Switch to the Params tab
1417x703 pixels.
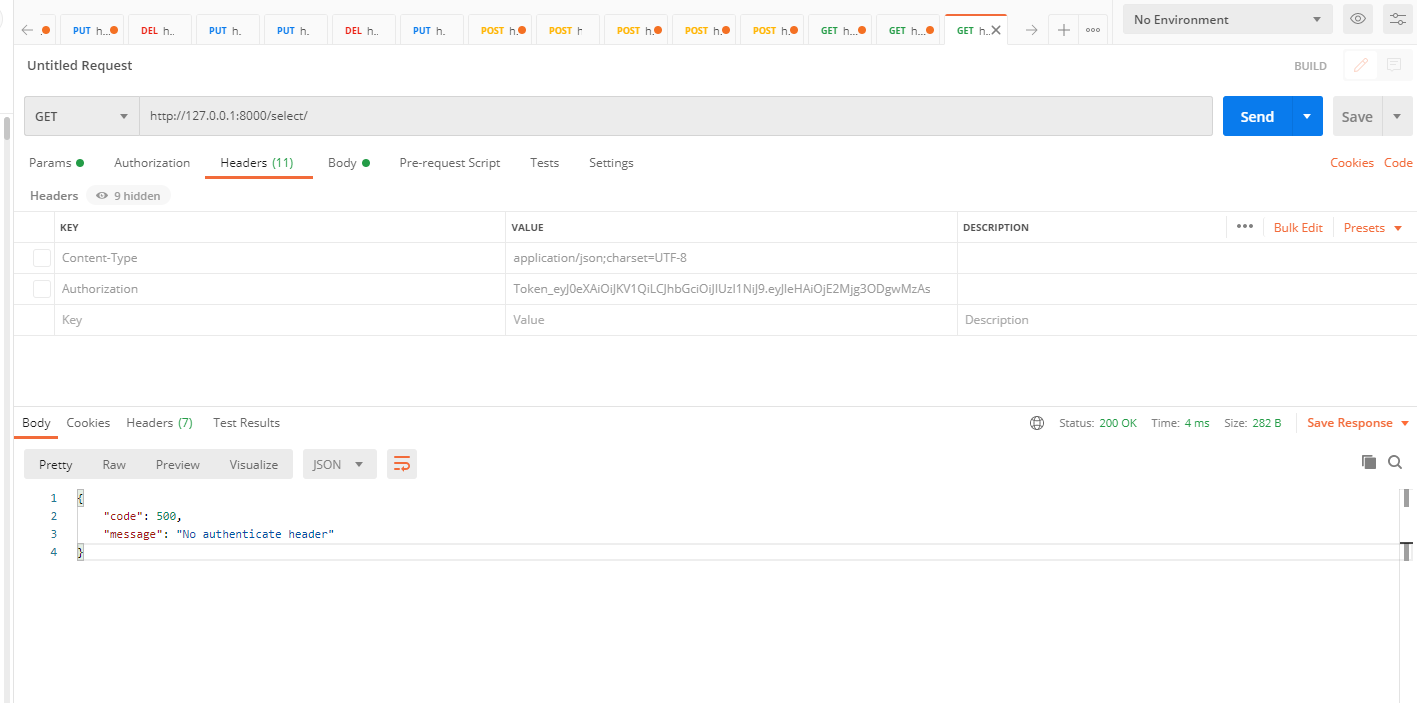pyautogui.click(x=56, y=163)
